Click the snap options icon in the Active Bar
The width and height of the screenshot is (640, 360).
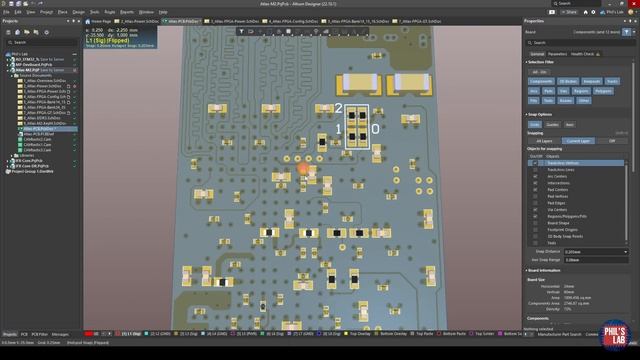click(251, 31)
